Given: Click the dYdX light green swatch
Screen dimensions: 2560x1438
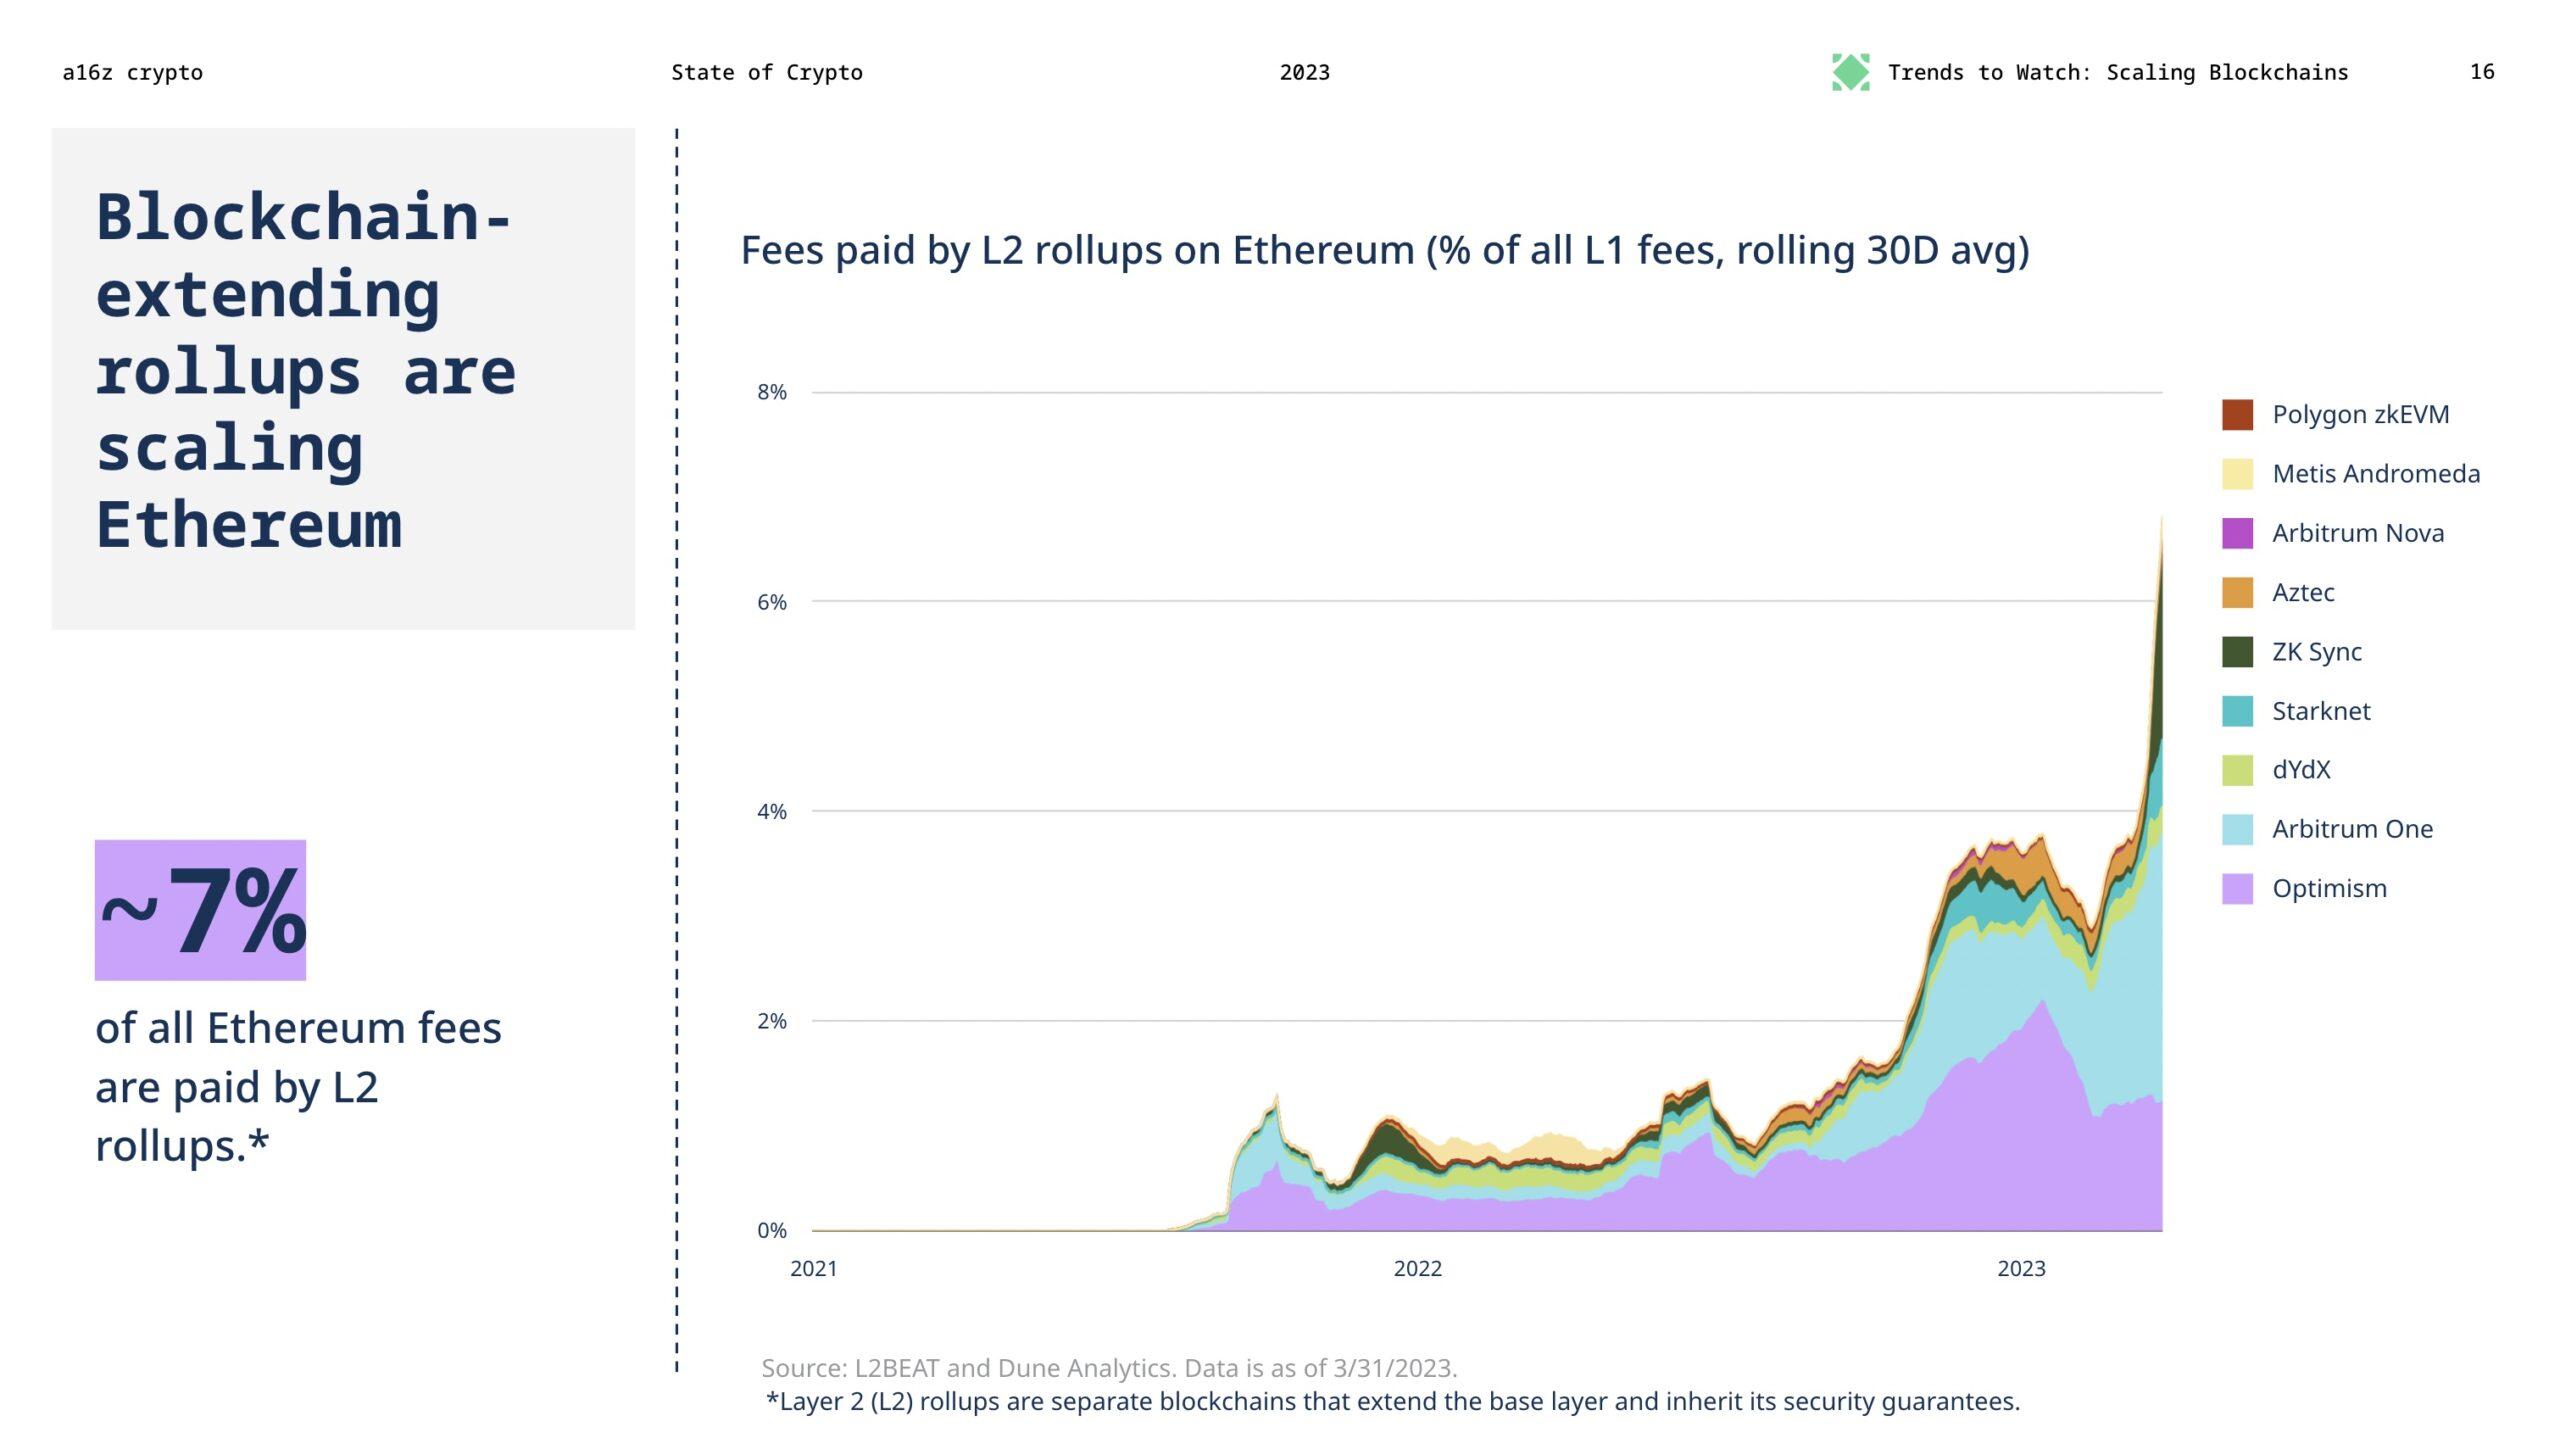Looking at the screenshot, I should pos(2237,770).
